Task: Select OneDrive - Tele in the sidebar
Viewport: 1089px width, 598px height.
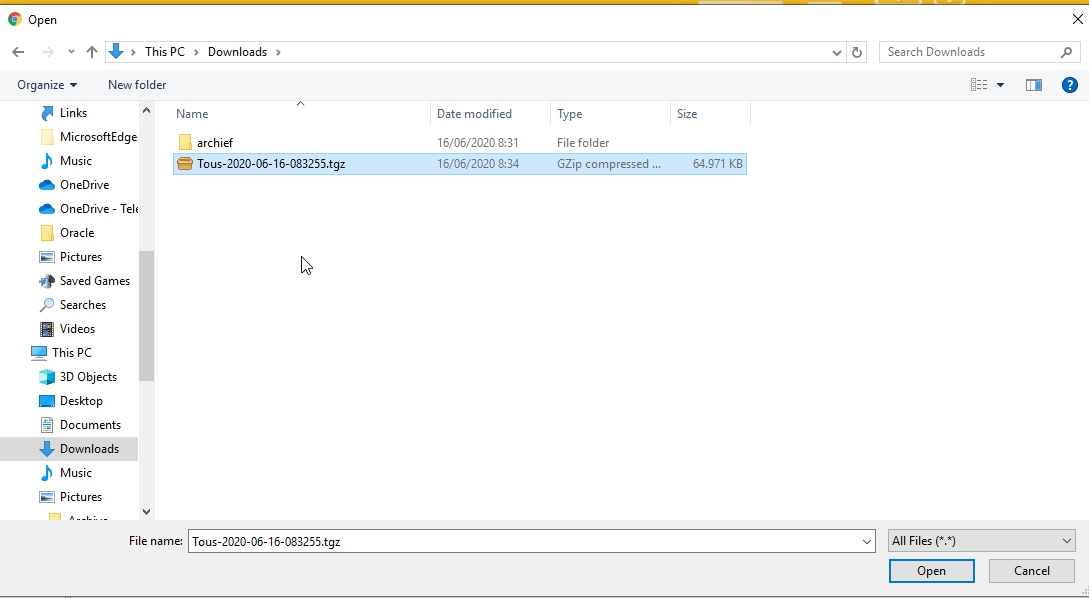Action: click(x=99, y=209)
